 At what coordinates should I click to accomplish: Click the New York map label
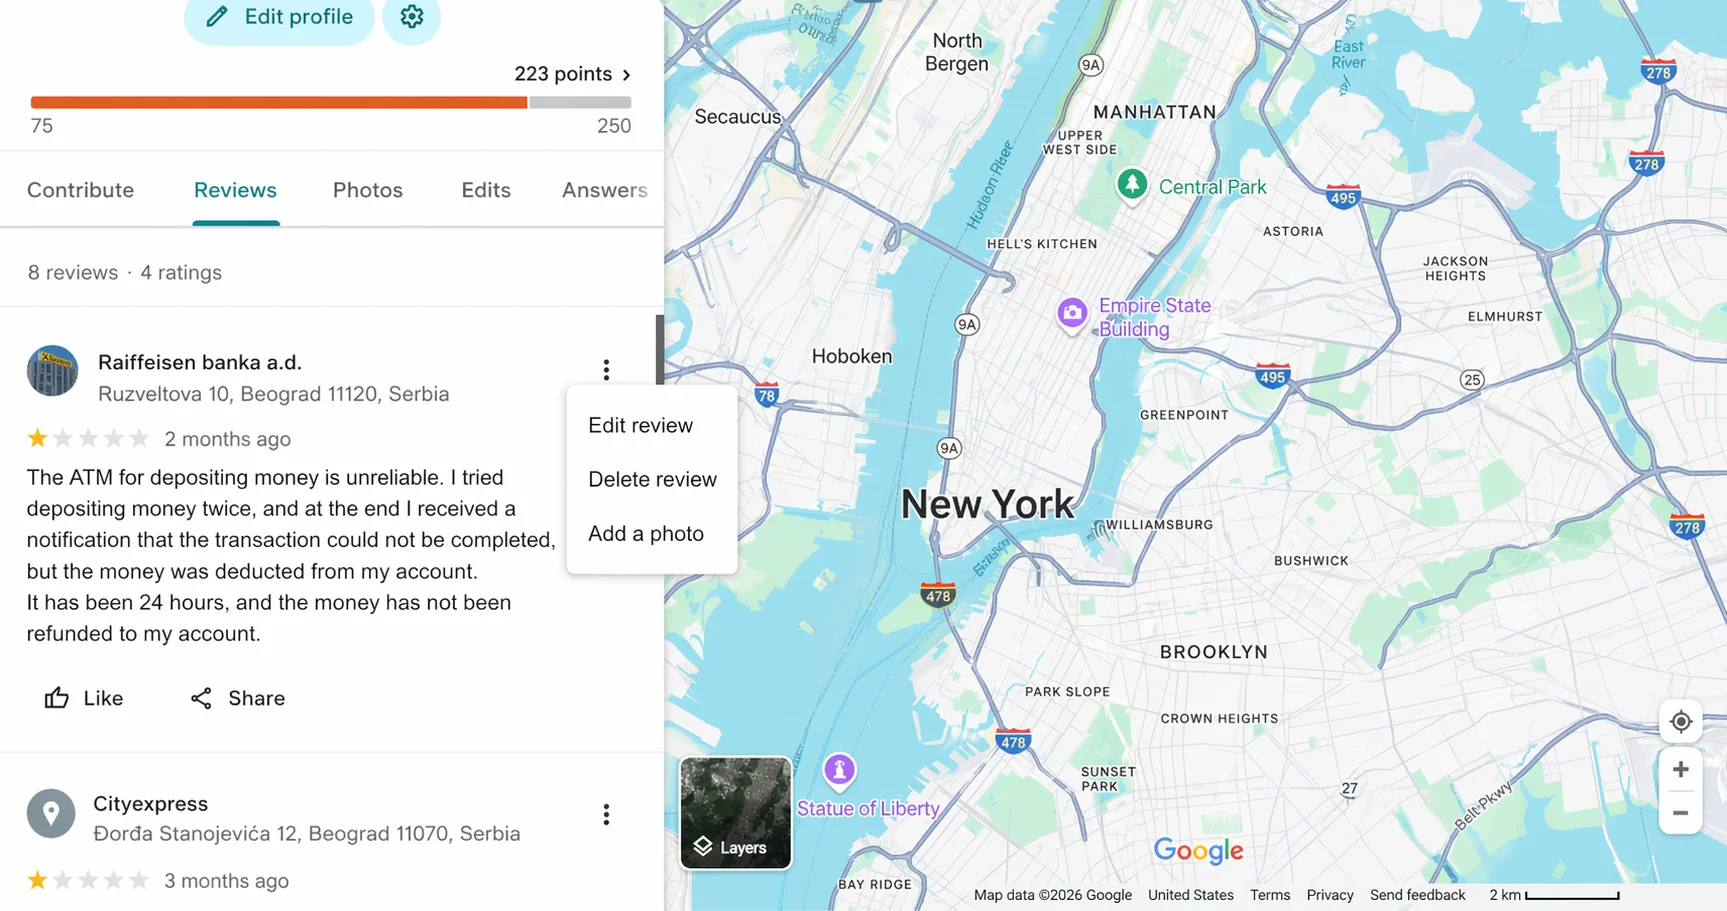point(988,504)
